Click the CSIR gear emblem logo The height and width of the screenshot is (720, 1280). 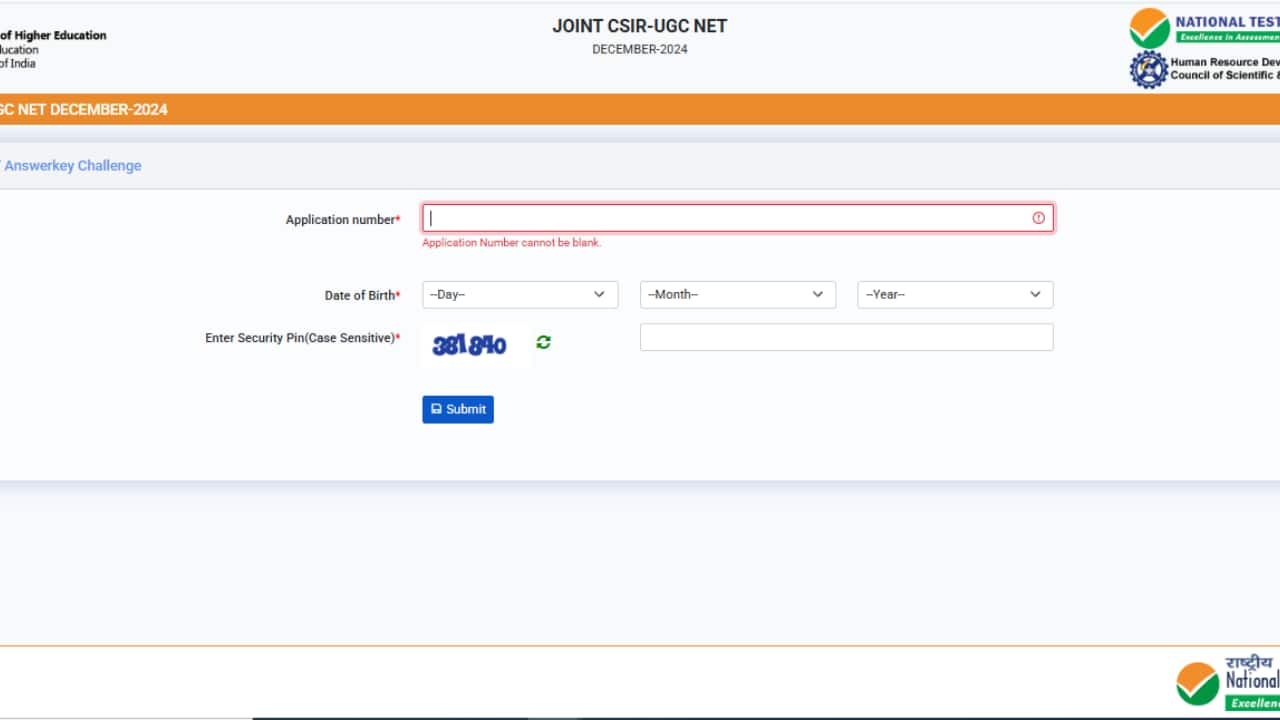tap(1146, 68)
